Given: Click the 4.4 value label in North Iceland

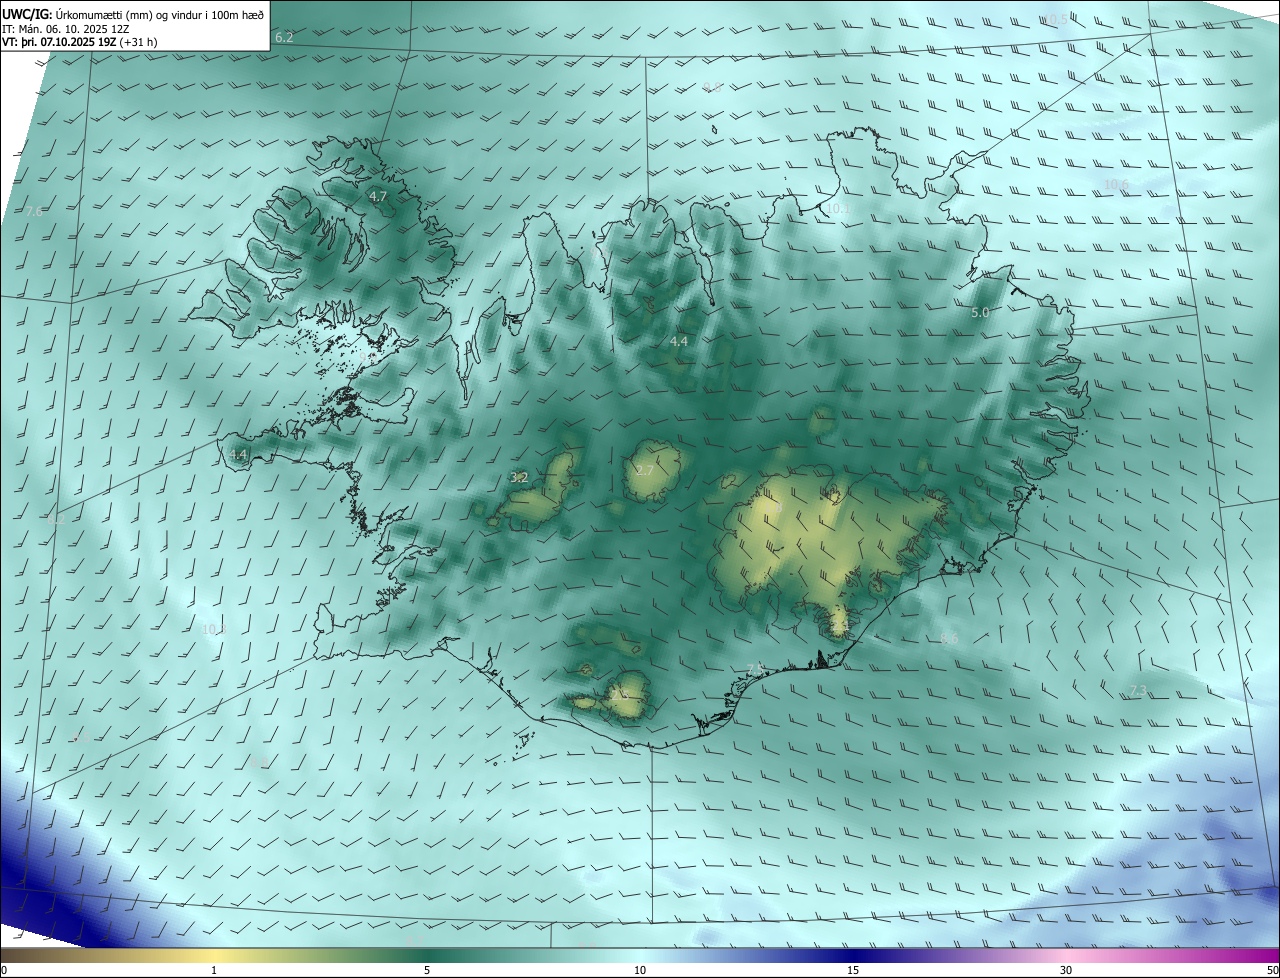Looking at the screenshot, I should [x=679, y=341].
